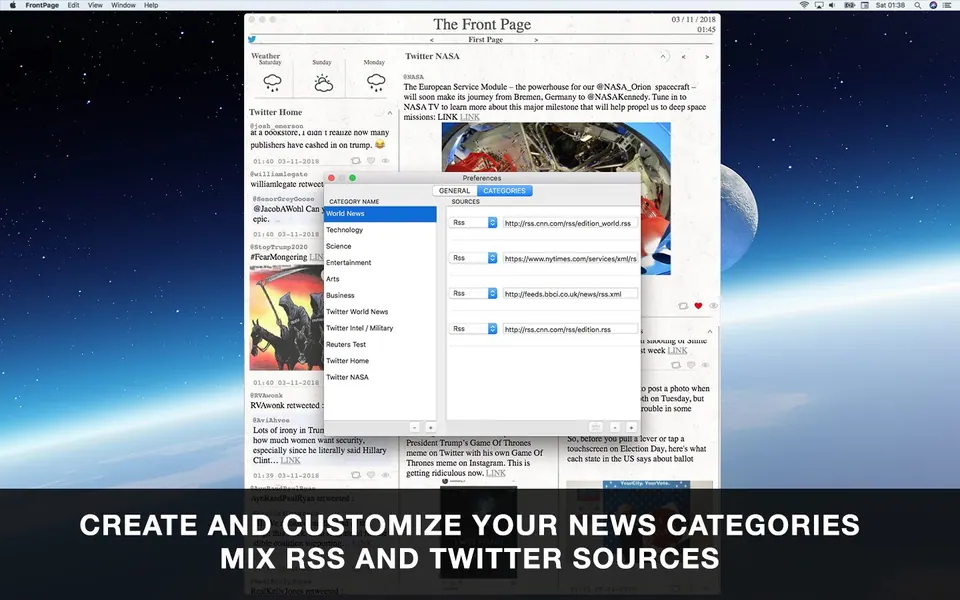Image resolution: width=960 pixels, height=600 pixels.
Task: Click the Saturday weather rain icon
Action: pyautogui.click(x=272, y=83)
